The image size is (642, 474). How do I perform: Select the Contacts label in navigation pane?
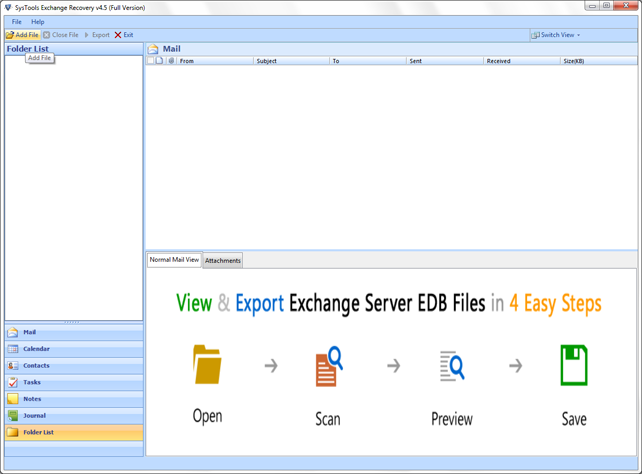36,366
